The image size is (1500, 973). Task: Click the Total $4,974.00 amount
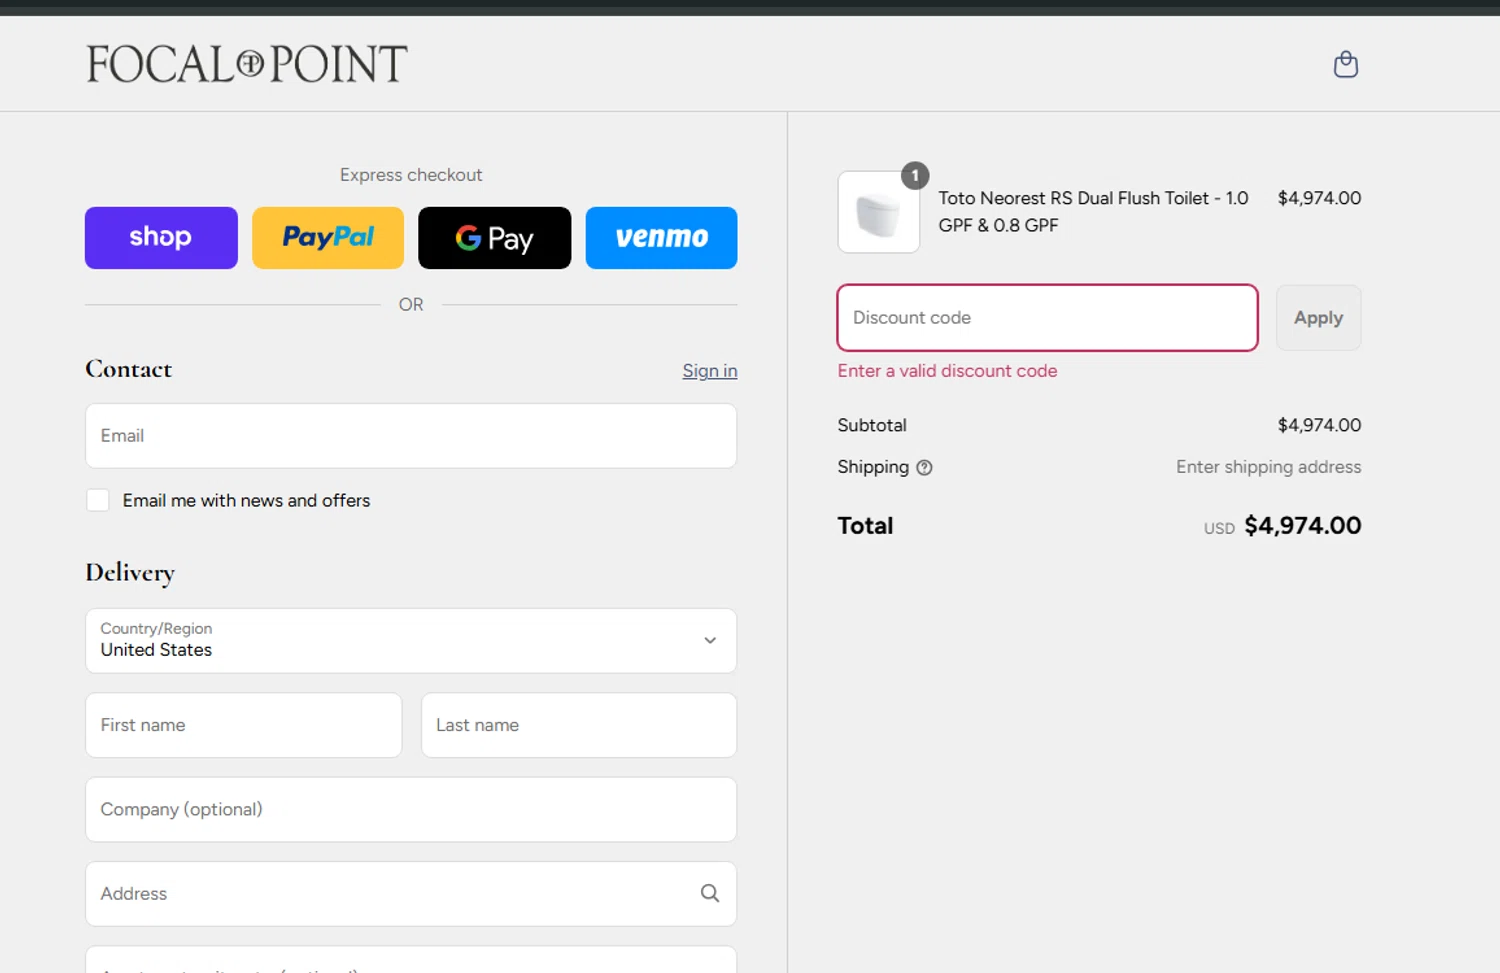coord(1302,526)
